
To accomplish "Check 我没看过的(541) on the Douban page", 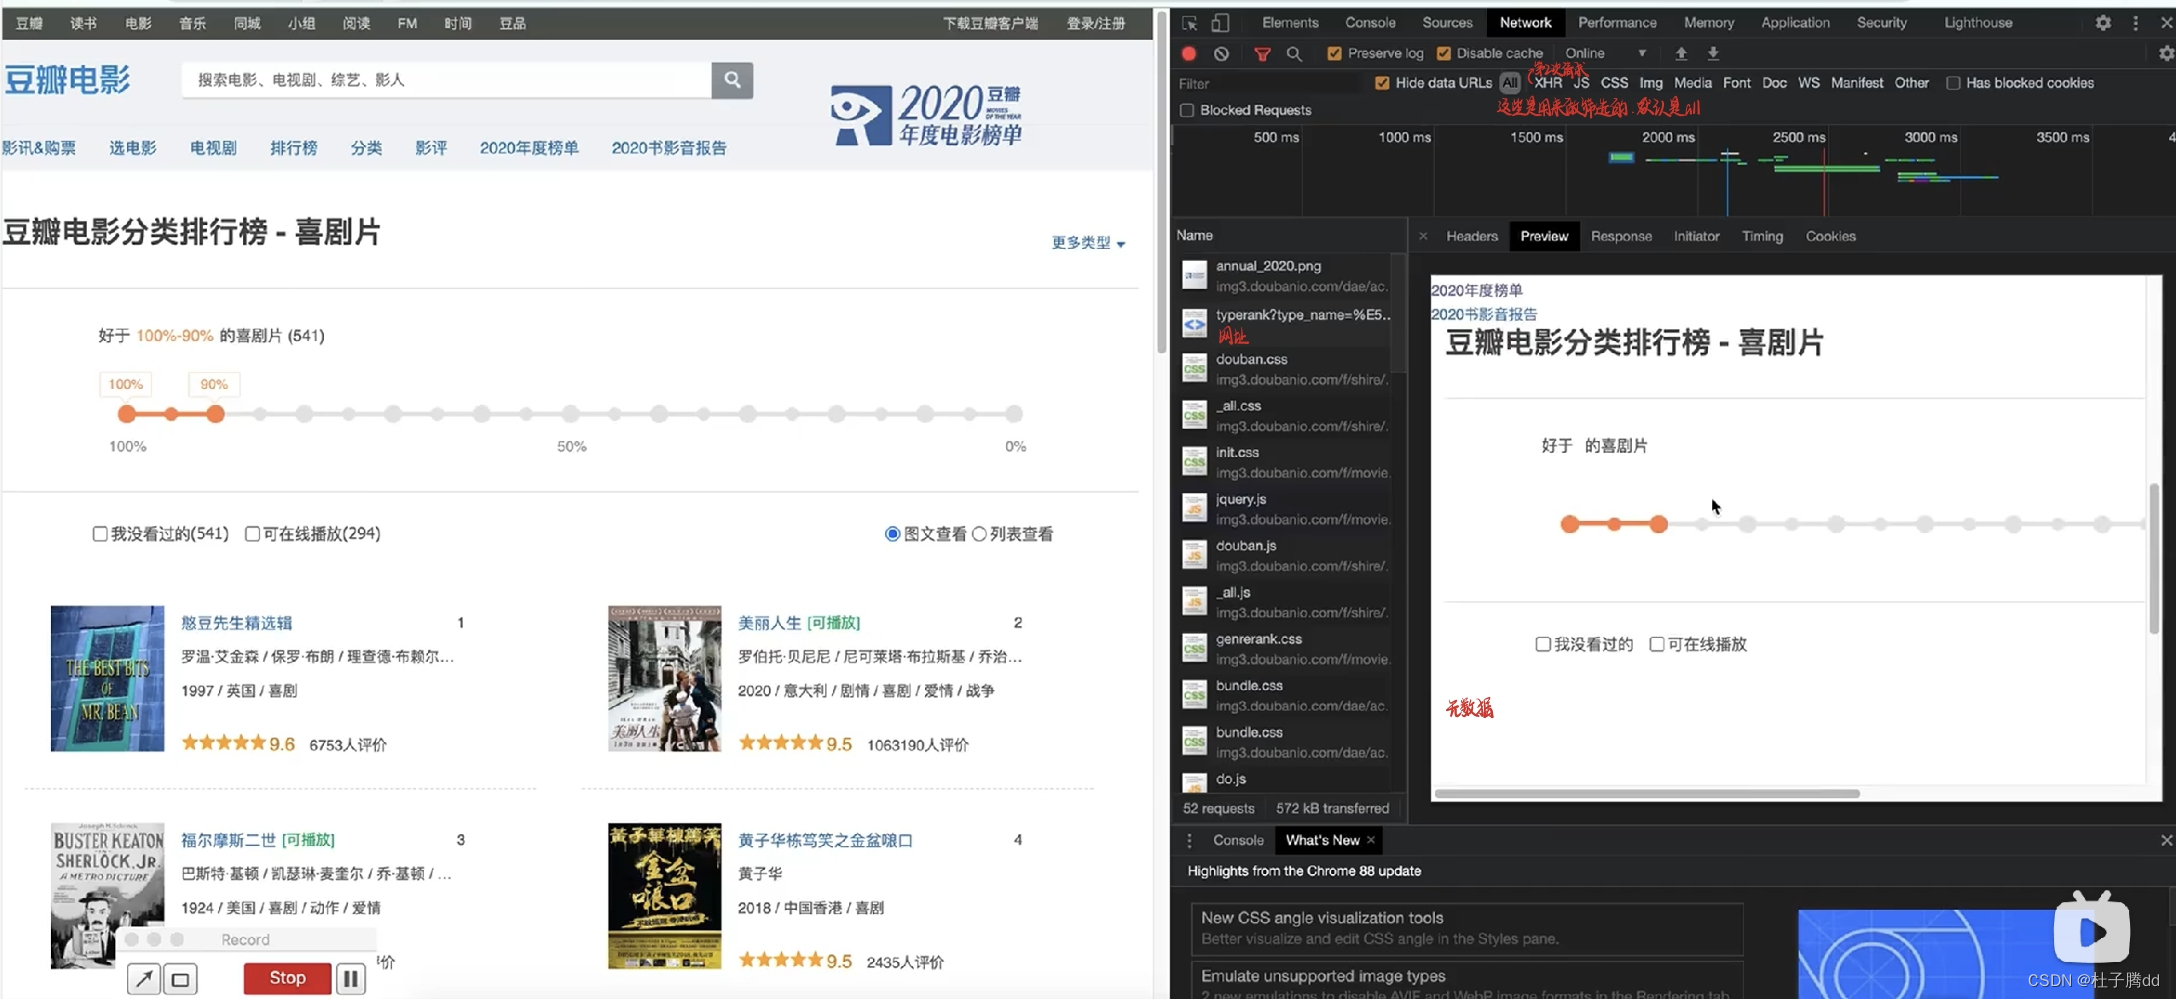I will click(100, 534).
